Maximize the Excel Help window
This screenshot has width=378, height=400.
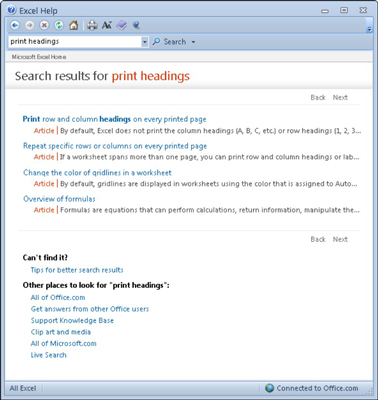click(344, 10)
